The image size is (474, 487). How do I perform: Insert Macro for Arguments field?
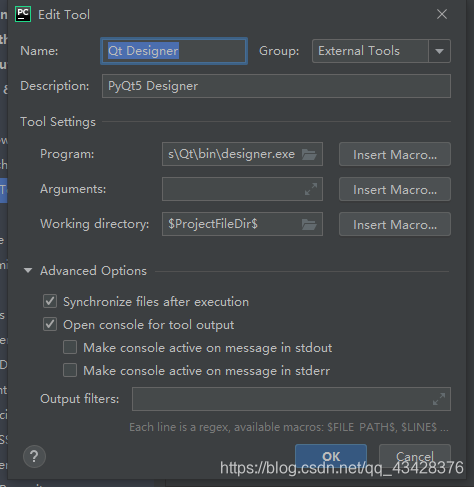pyautogui.click(x=395, y=189)
